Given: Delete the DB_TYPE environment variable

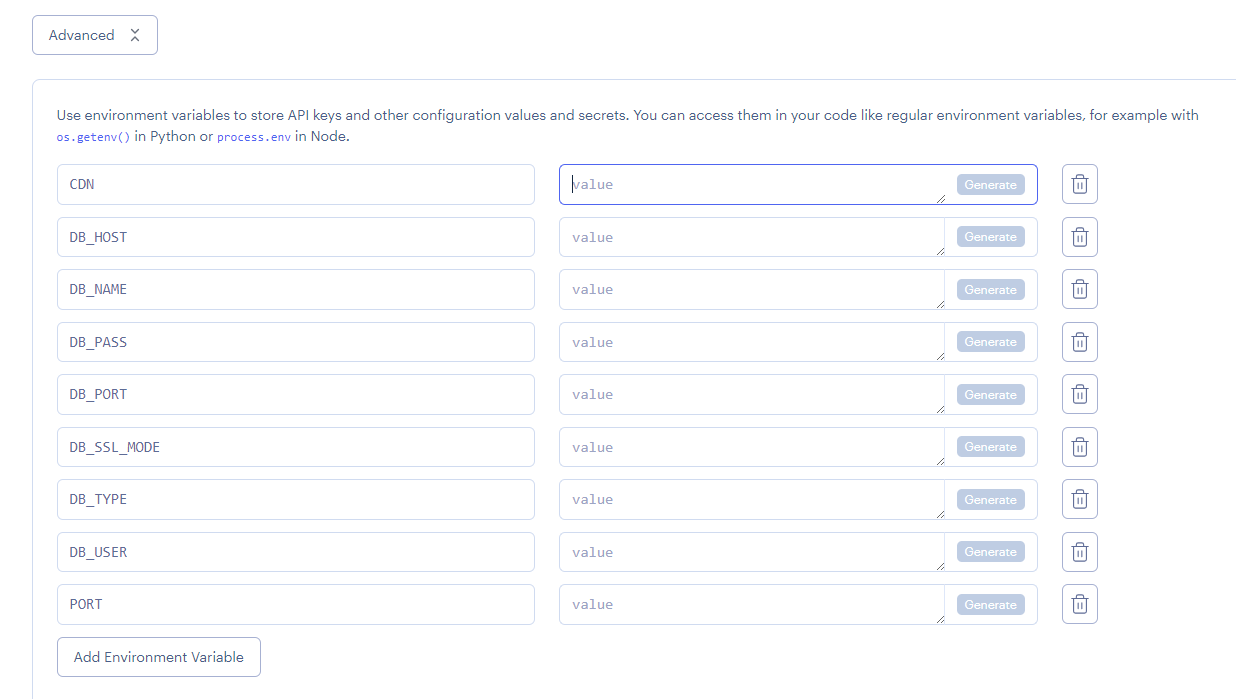Looking at the screenshot, I should click(x=1079, y=499).
